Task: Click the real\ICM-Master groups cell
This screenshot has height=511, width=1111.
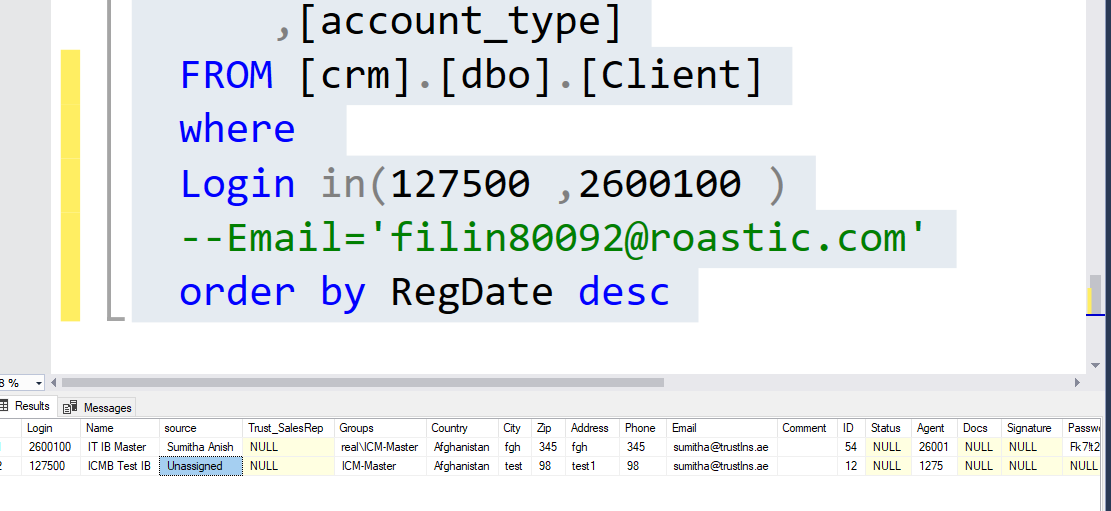Action: 379,447
